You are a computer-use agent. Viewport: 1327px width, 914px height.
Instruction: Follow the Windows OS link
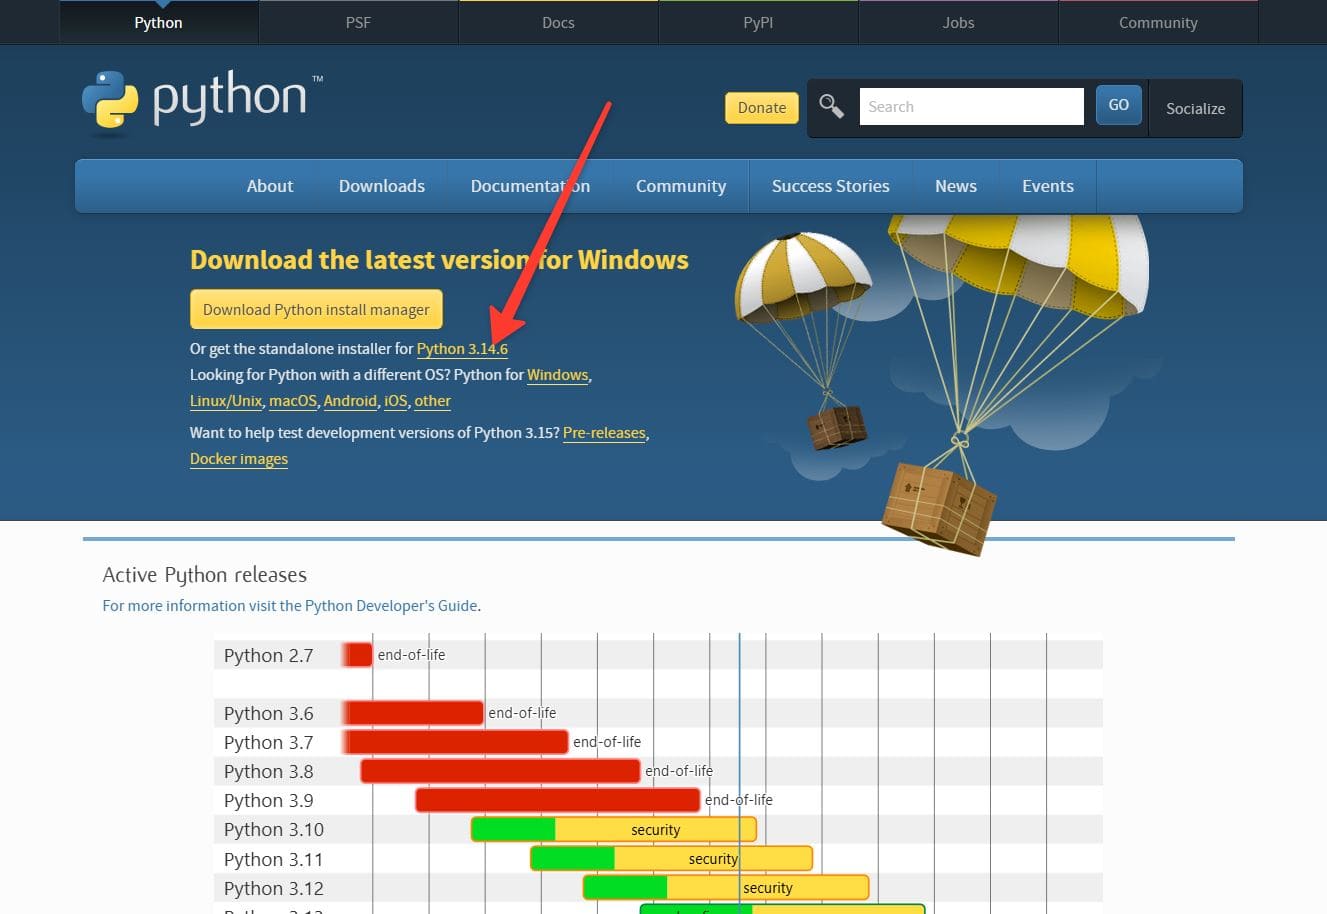[557, 375]
